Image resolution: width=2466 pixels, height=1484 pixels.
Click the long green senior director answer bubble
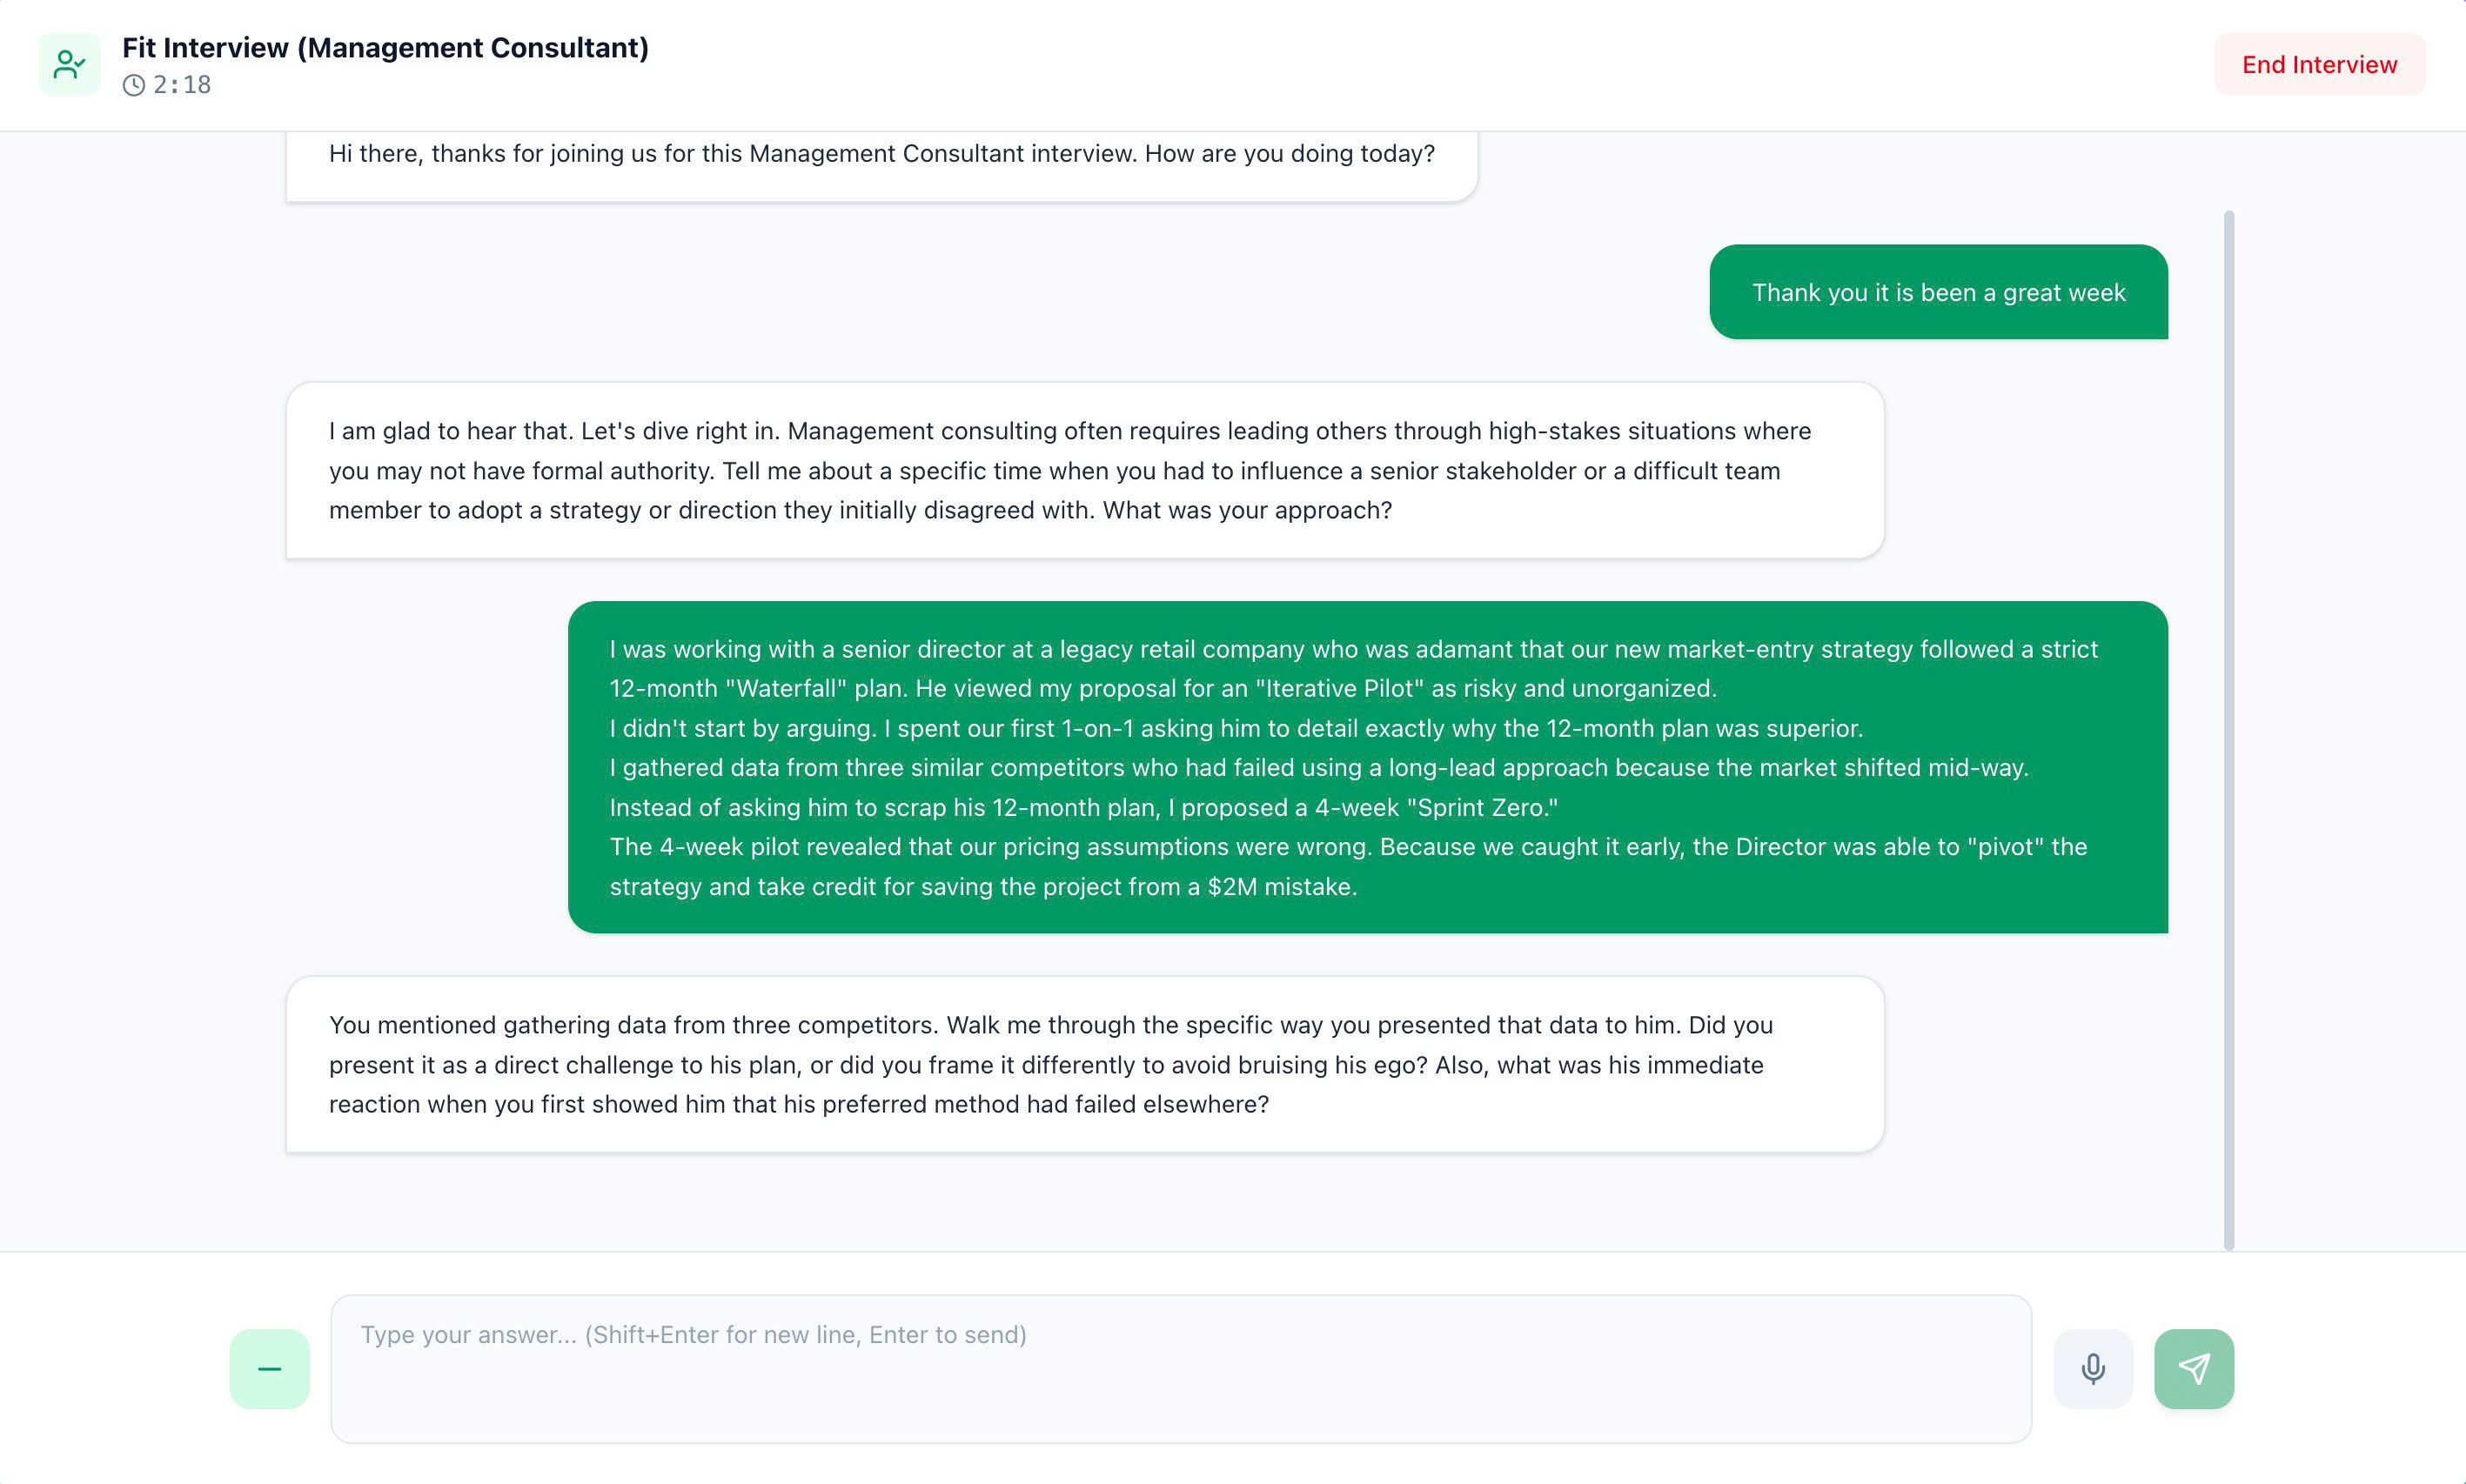click(1367, 767)
